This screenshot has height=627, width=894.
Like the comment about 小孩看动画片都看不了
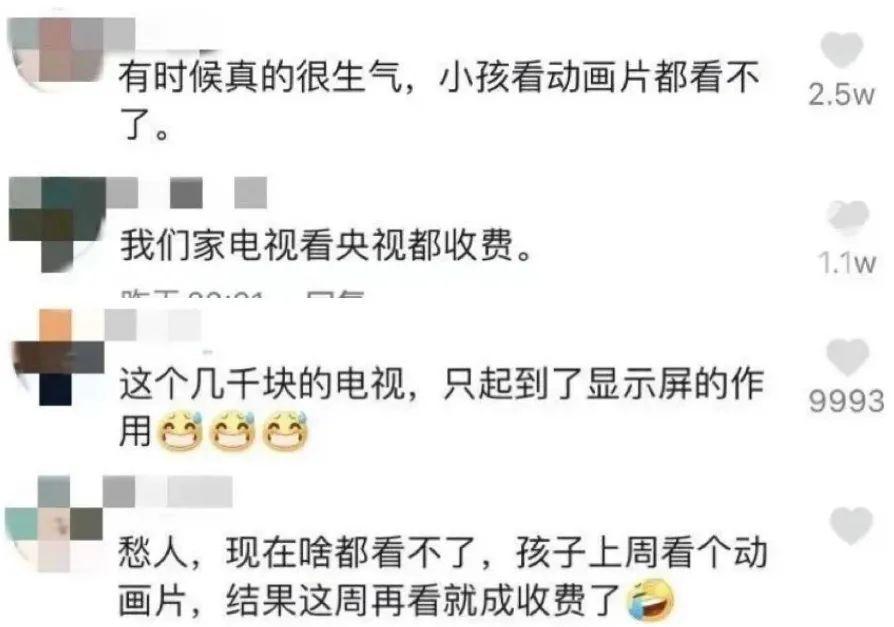(x=841, y=49)
